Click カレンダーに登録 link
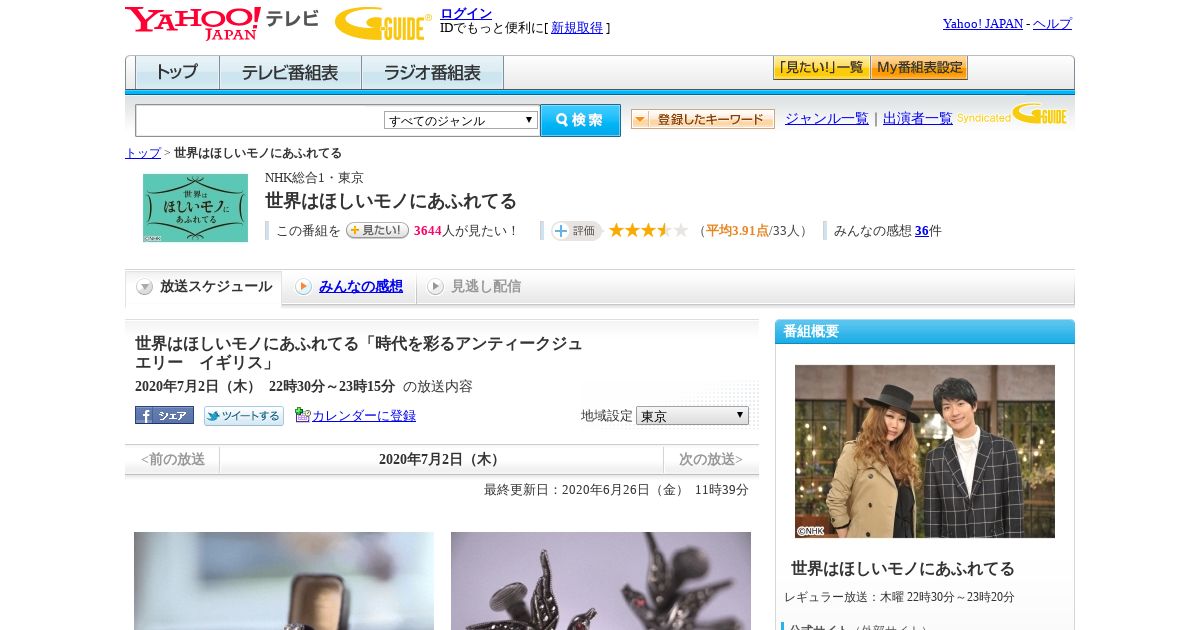The width and height of the screenshot is (1200, 630). (x=364, y=416)
